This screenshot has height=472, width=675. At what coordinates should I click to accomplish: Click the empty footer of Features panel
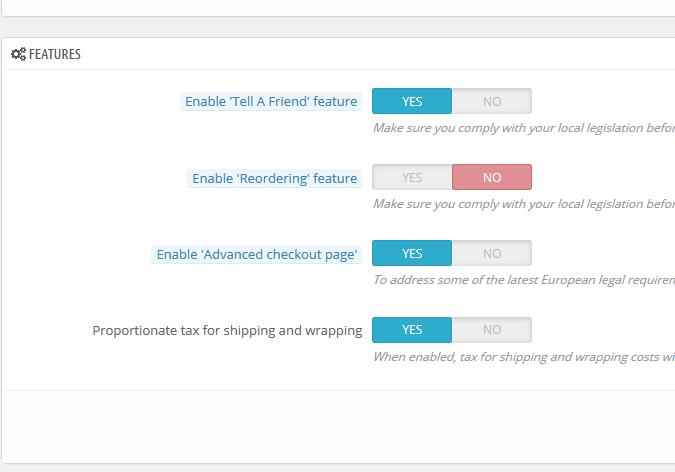tap(338, 425)
